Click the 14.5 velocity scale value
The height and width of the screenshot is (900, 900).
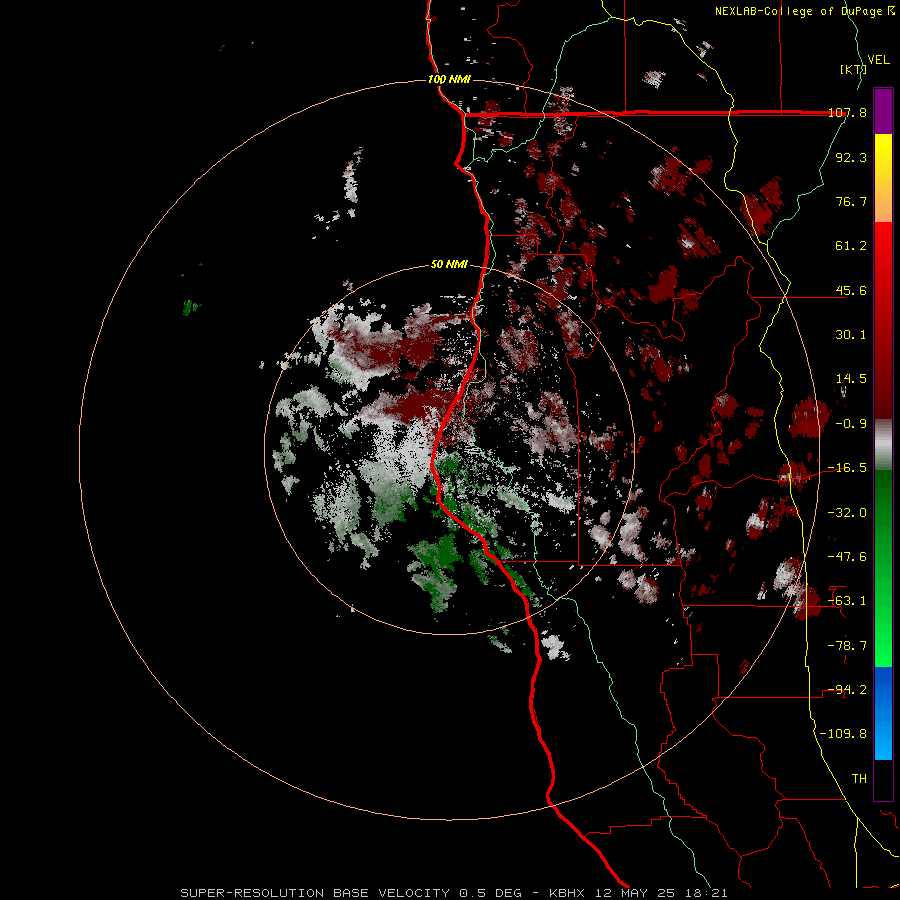851,379
